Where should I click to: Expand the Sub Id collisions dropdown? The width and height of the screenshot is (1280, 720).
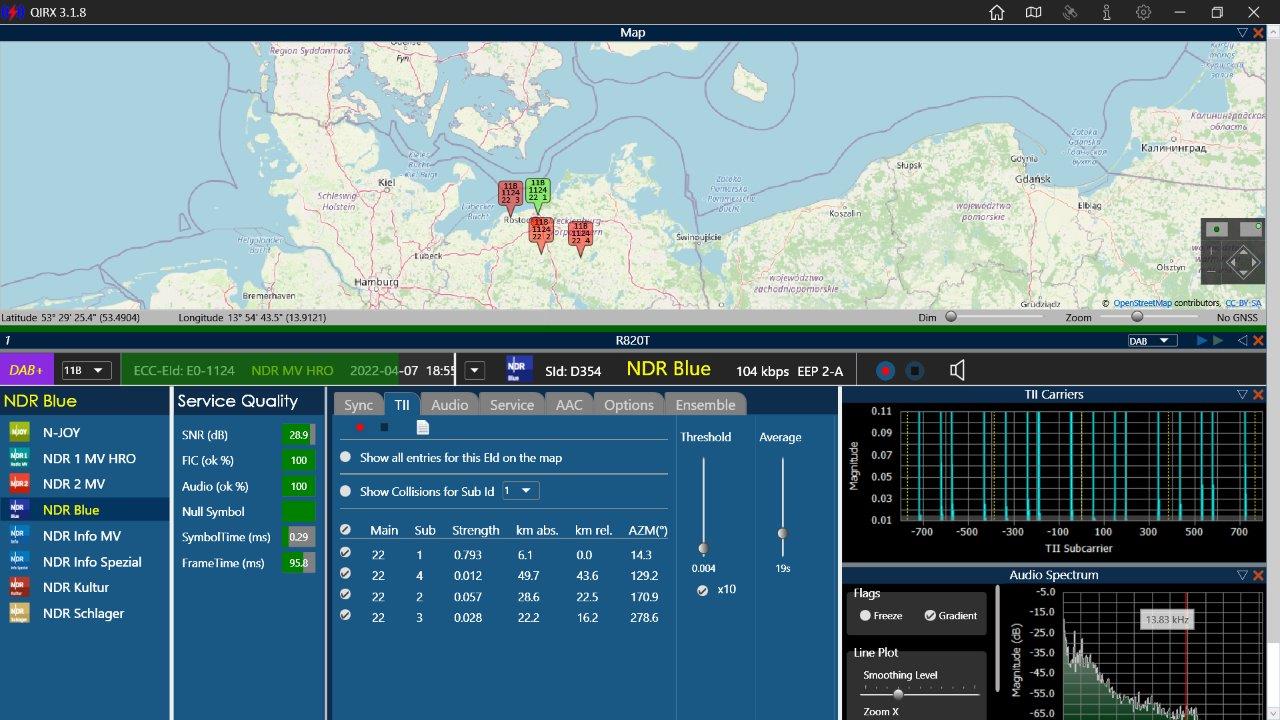(x=521, y=491)
